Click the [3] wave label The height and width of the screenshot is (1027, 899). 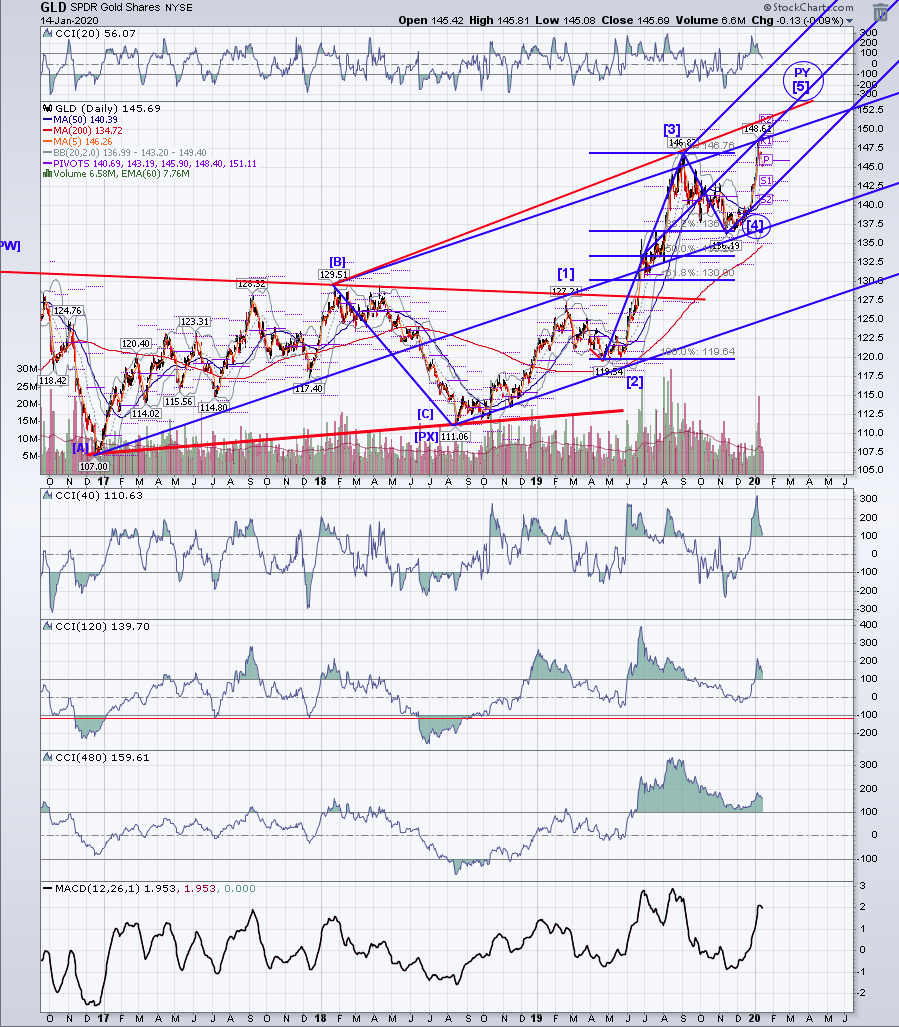672,129
